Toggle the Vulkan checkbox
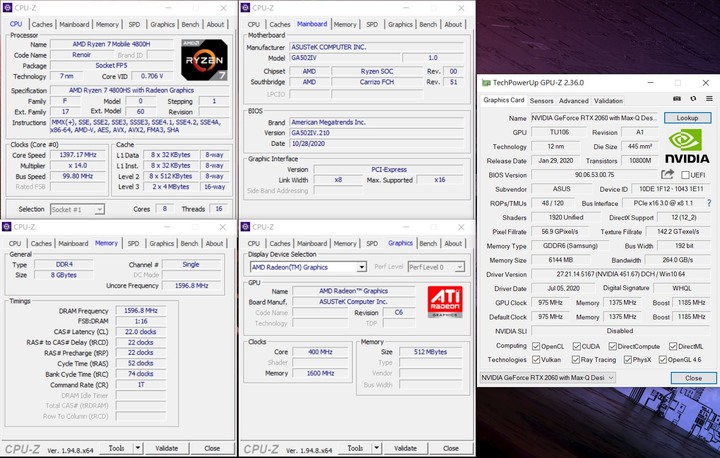720x458 pixels. 536,360
